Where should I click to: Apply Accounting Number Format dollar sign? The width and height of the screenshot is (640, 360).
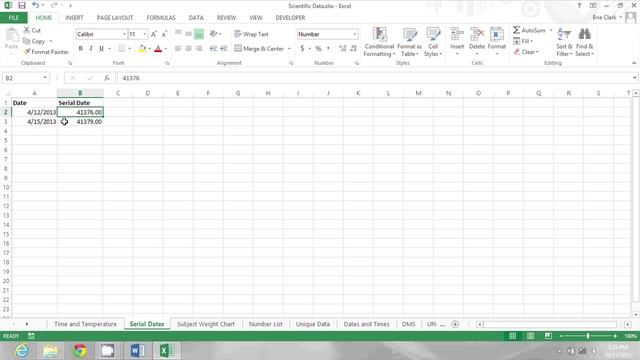(x=302, y=49)
